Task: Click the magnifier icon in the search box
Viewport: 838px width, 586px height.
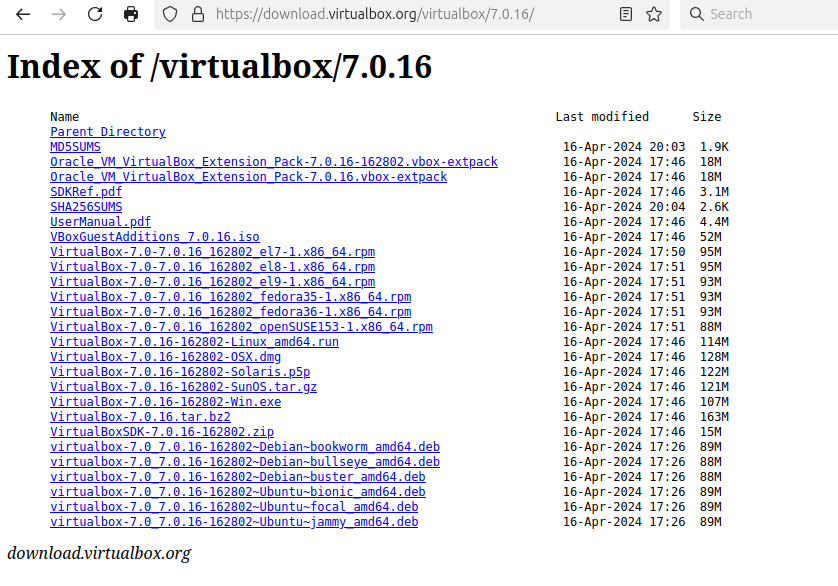Action: [696, 14]
